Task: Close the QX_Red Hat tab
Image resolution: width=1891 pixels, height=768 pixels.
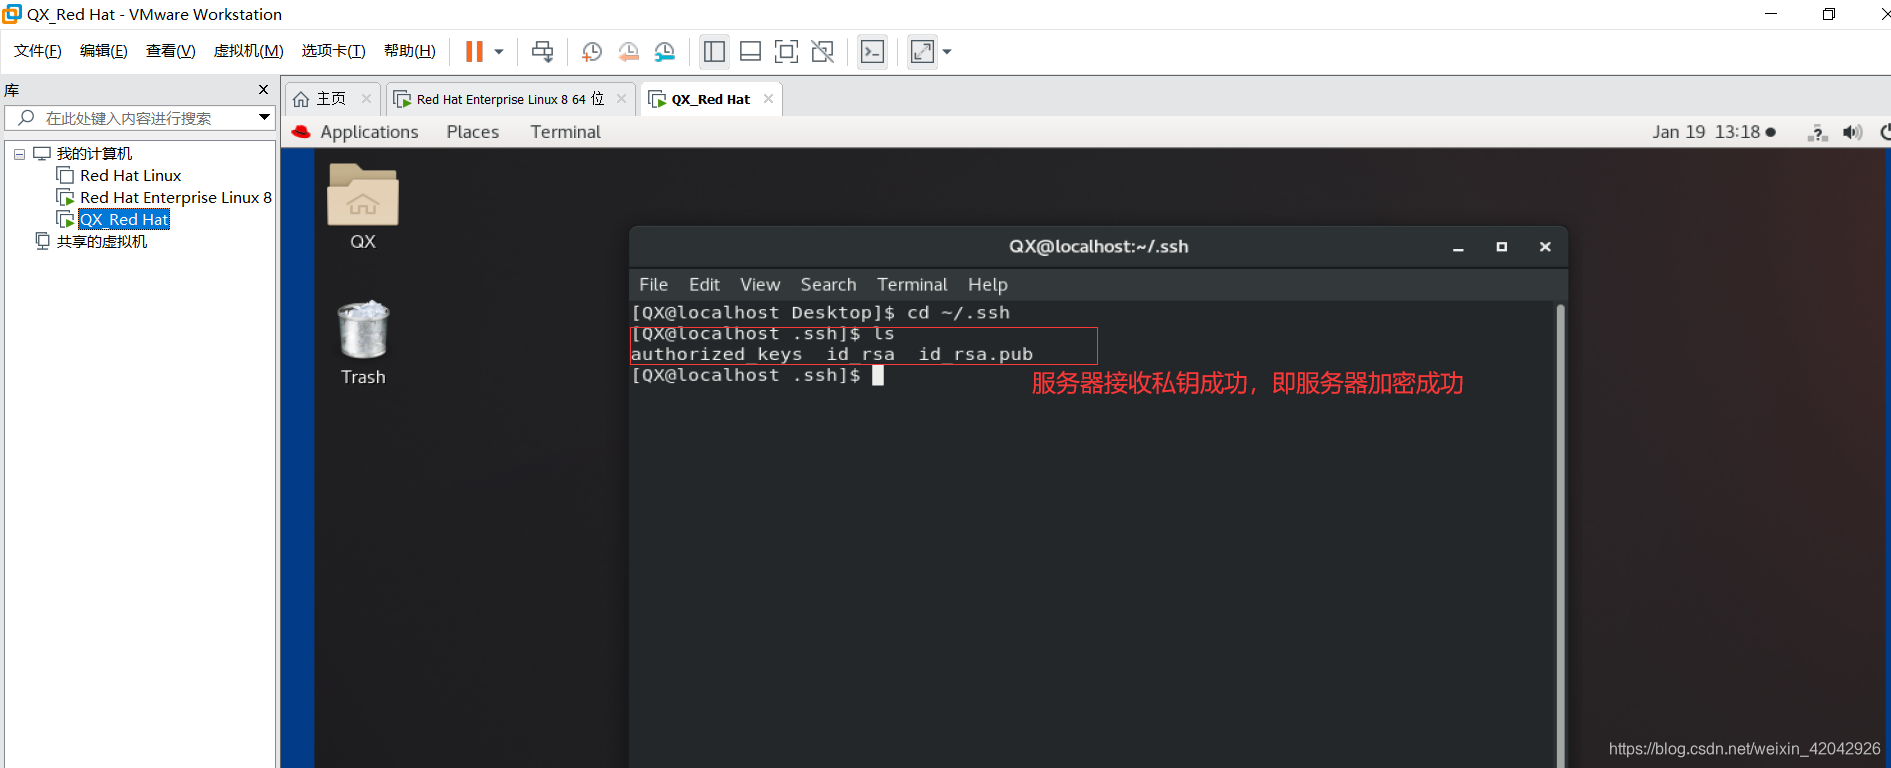Action: [768, 98]
